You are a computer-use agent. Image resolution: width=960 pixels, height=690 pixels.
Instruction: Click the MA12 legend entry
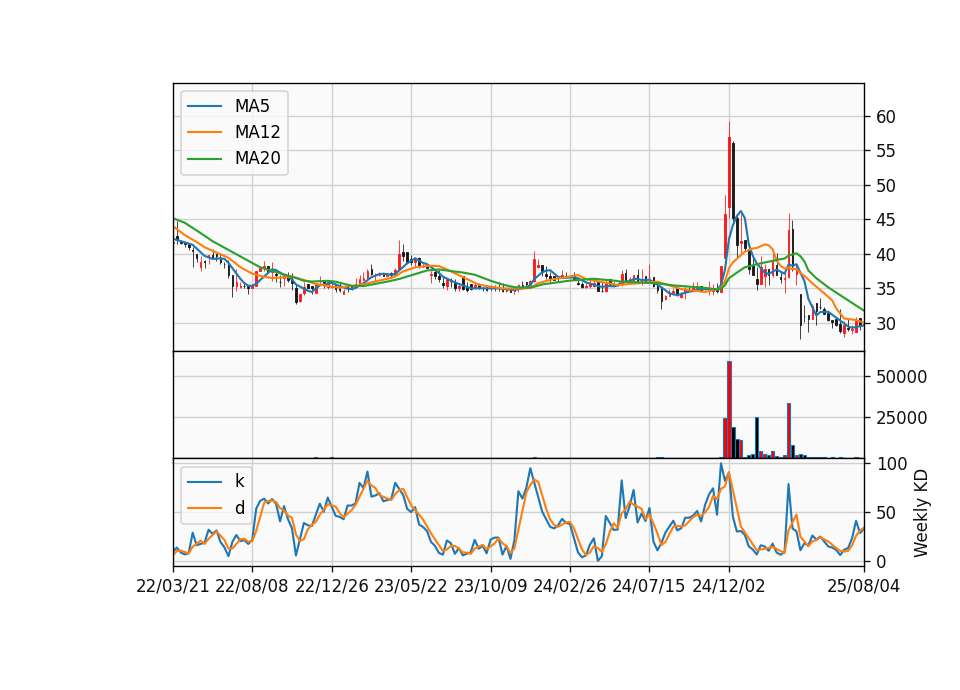pyautogui.click(x=234, y=132)
